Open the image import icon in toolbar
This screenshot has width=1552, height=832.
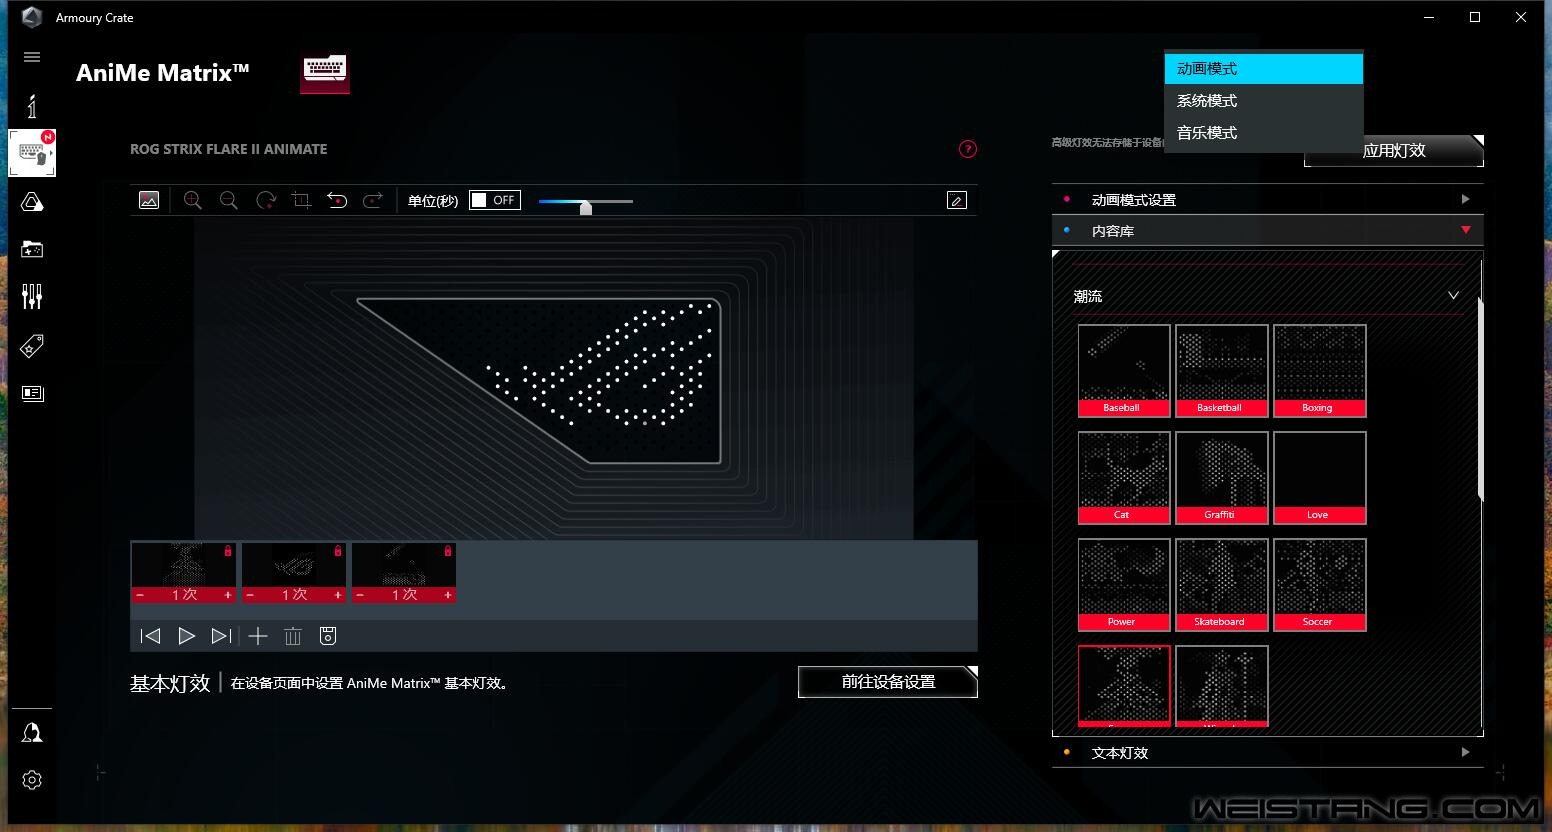coord(149,200)
